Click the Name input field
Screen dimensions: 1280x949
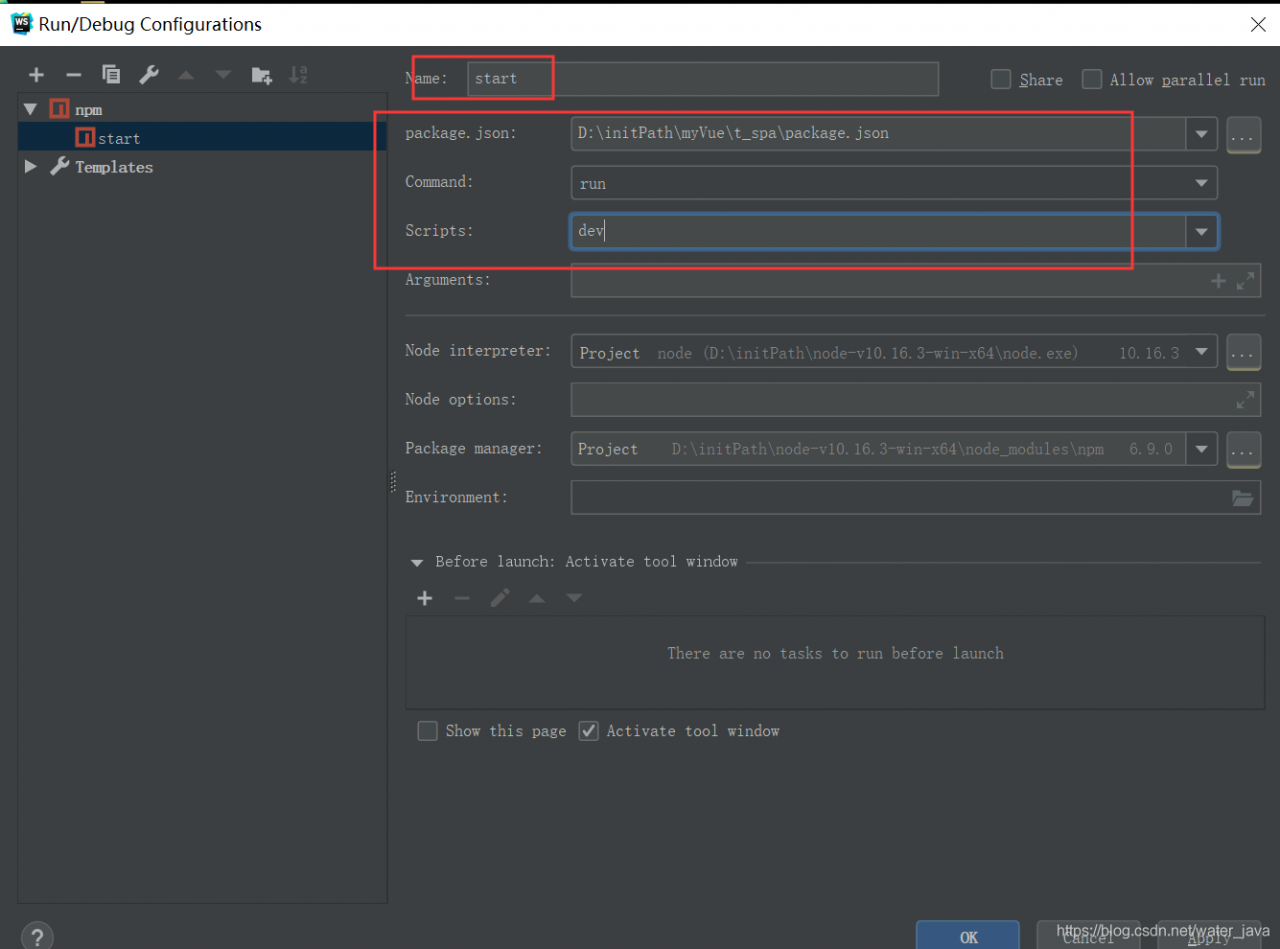tap(703, 79)
